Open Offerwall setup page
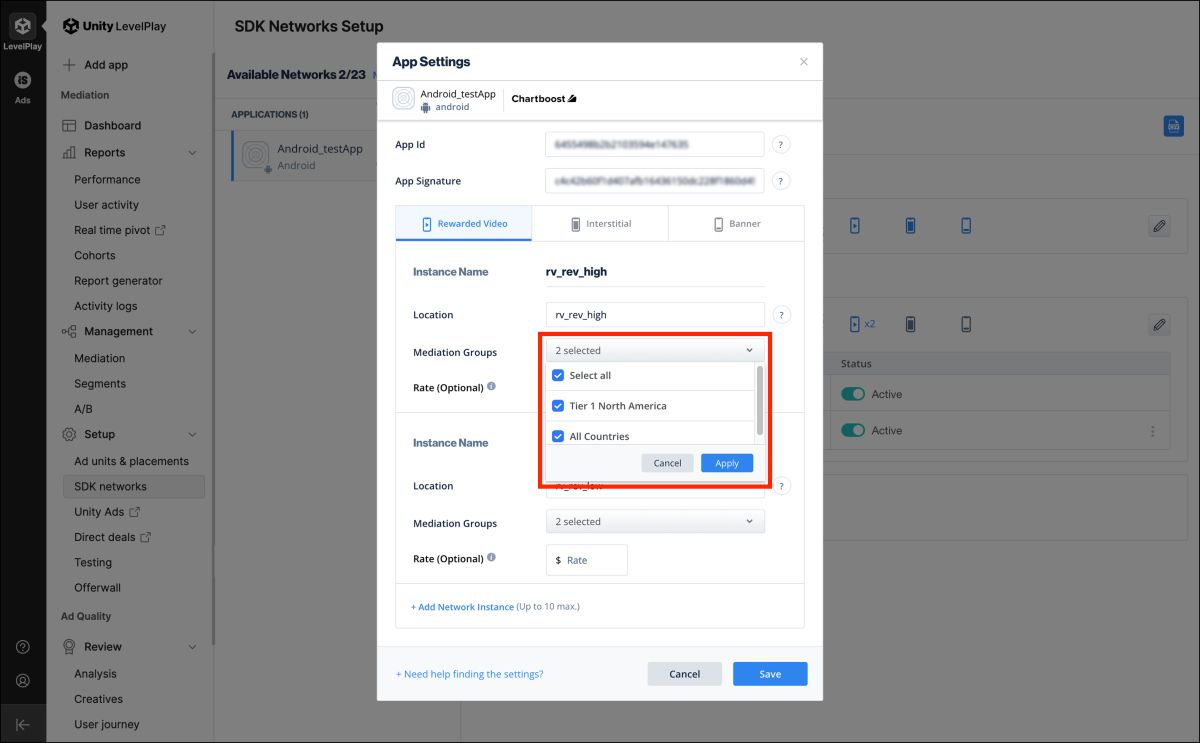Screen dimensions: 1200x743 pyautogui.click(x=97, y=588)
